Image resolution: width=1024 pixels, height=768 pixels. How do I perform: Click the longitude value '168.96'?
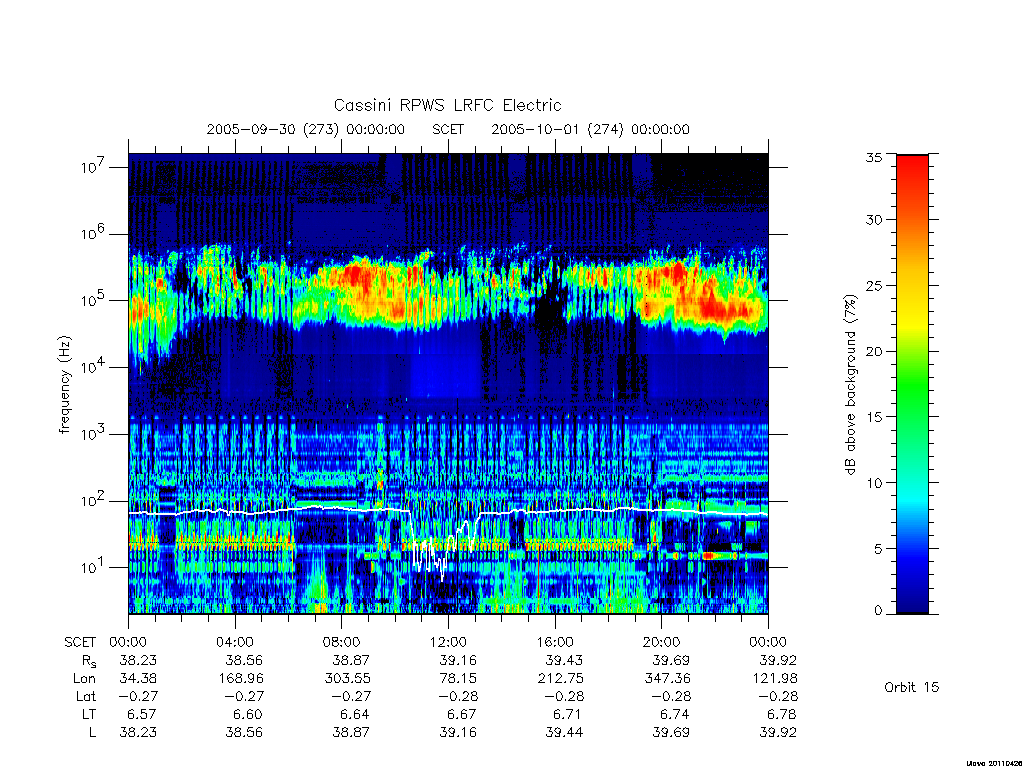click(x=240, y=679)
